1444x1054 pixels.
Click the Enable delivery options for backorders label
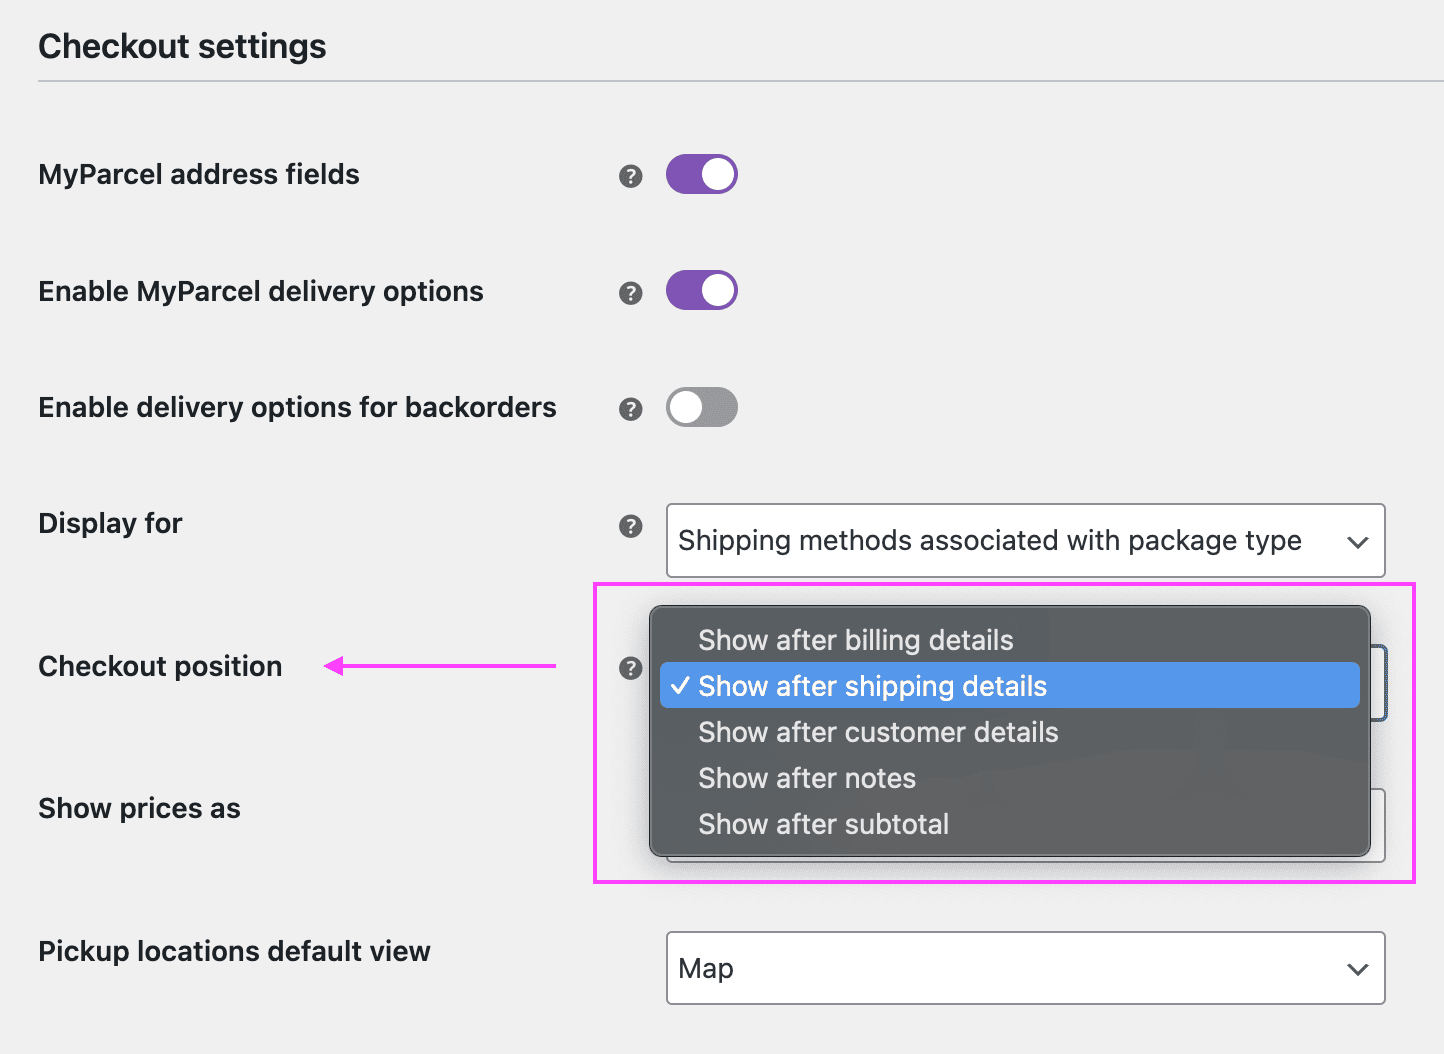point(297,407)
